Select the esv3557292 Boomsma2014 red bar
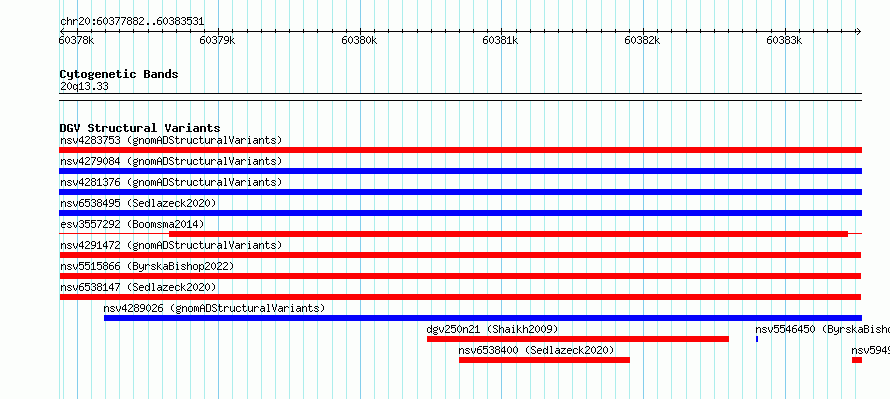Screen dimensions: 890x399 509,234
